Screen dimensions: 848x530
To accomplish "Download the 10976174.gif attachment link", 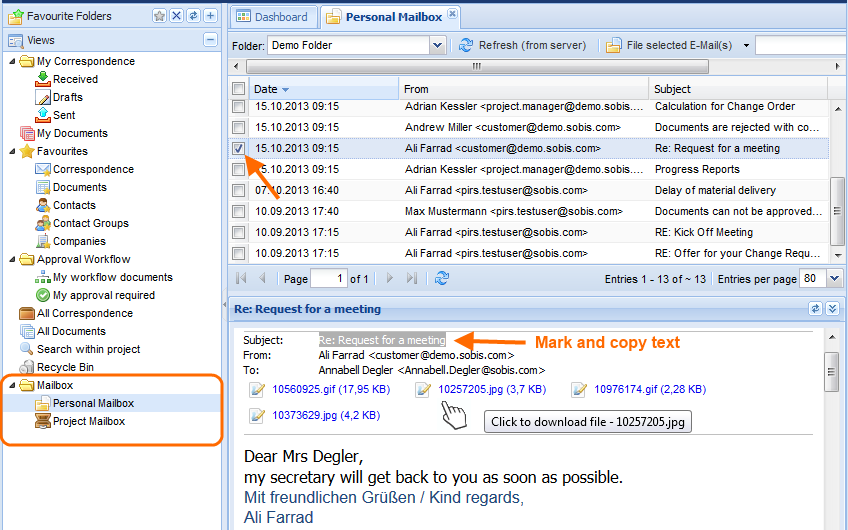I will (x=634, y=389).
